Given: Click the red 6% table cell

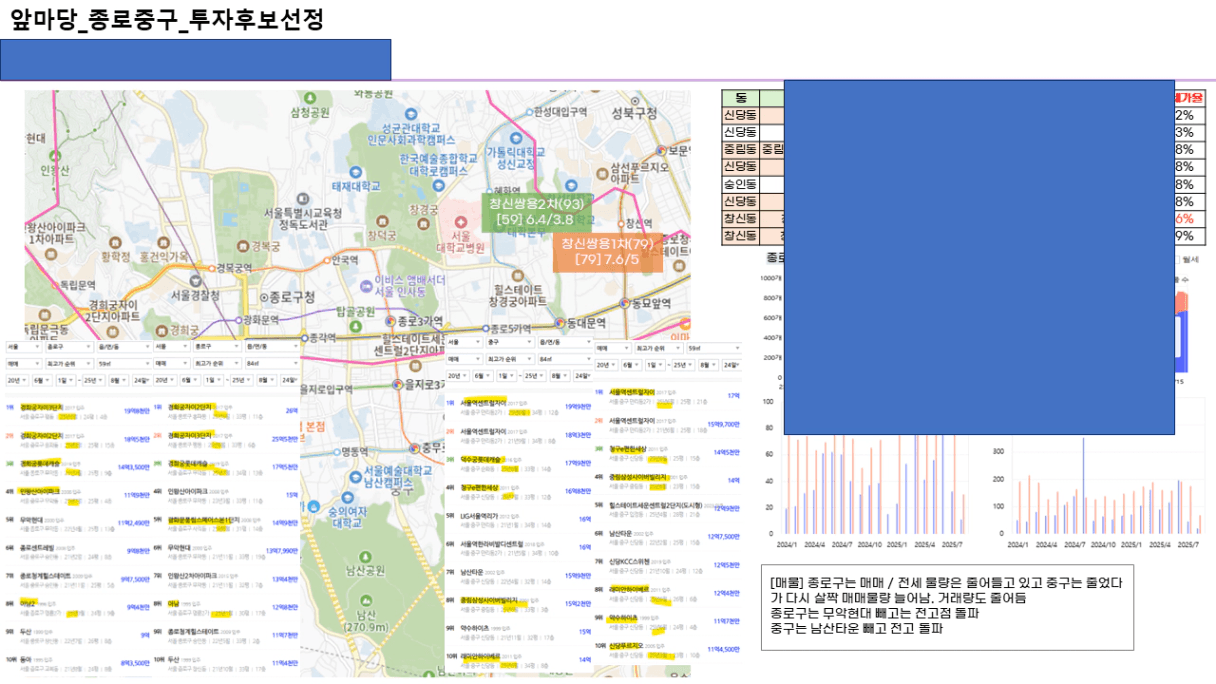Looking at the screenshot, I should coord(1190,219).
